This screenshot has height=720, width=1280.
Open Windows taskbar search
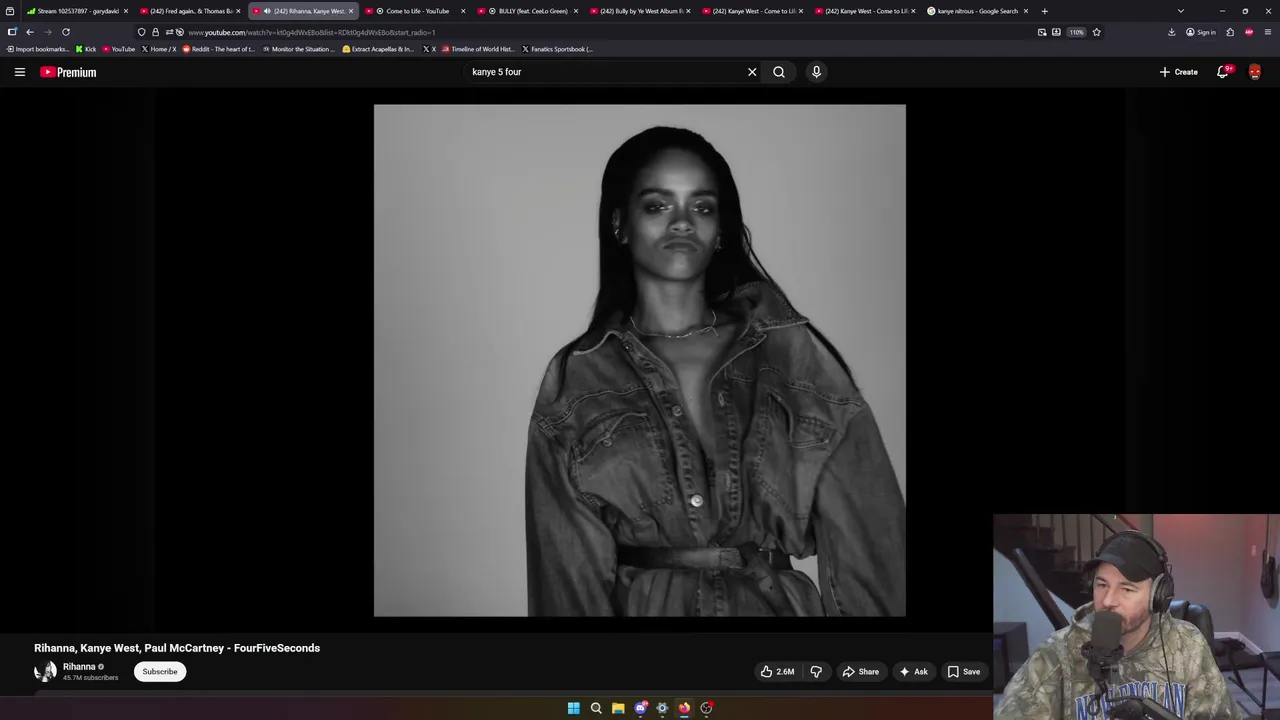tap(596, 708)
